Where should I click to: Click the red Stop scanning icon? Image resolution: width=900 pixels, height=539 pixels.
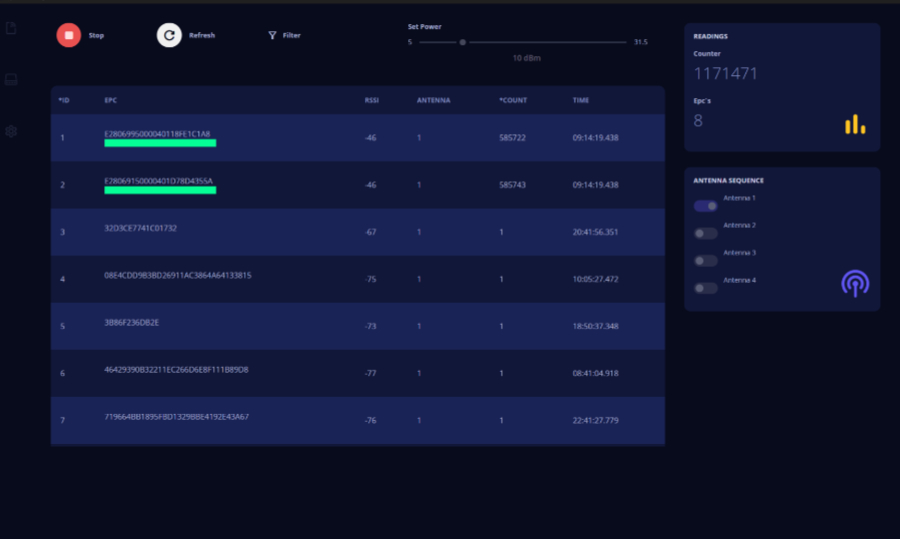pos(69,35)
